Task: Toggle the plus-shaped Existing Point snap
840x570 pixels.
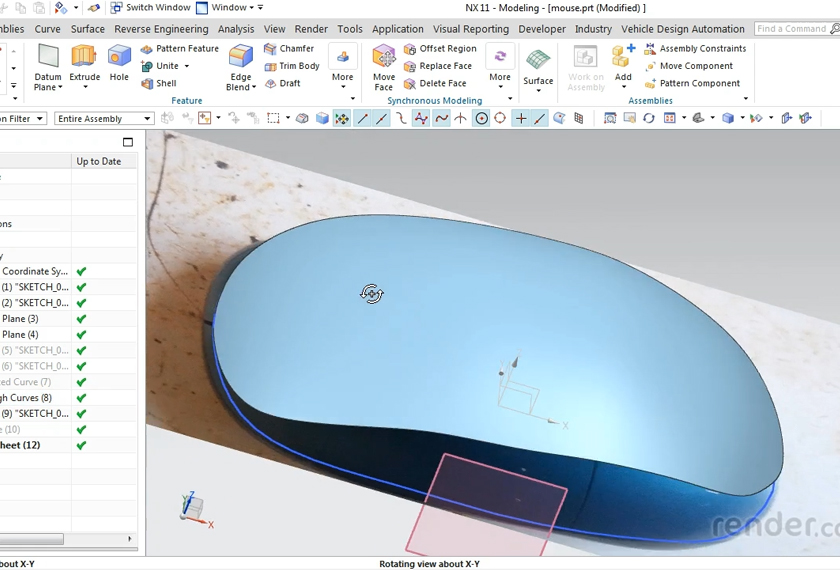Action: (520, 118)
